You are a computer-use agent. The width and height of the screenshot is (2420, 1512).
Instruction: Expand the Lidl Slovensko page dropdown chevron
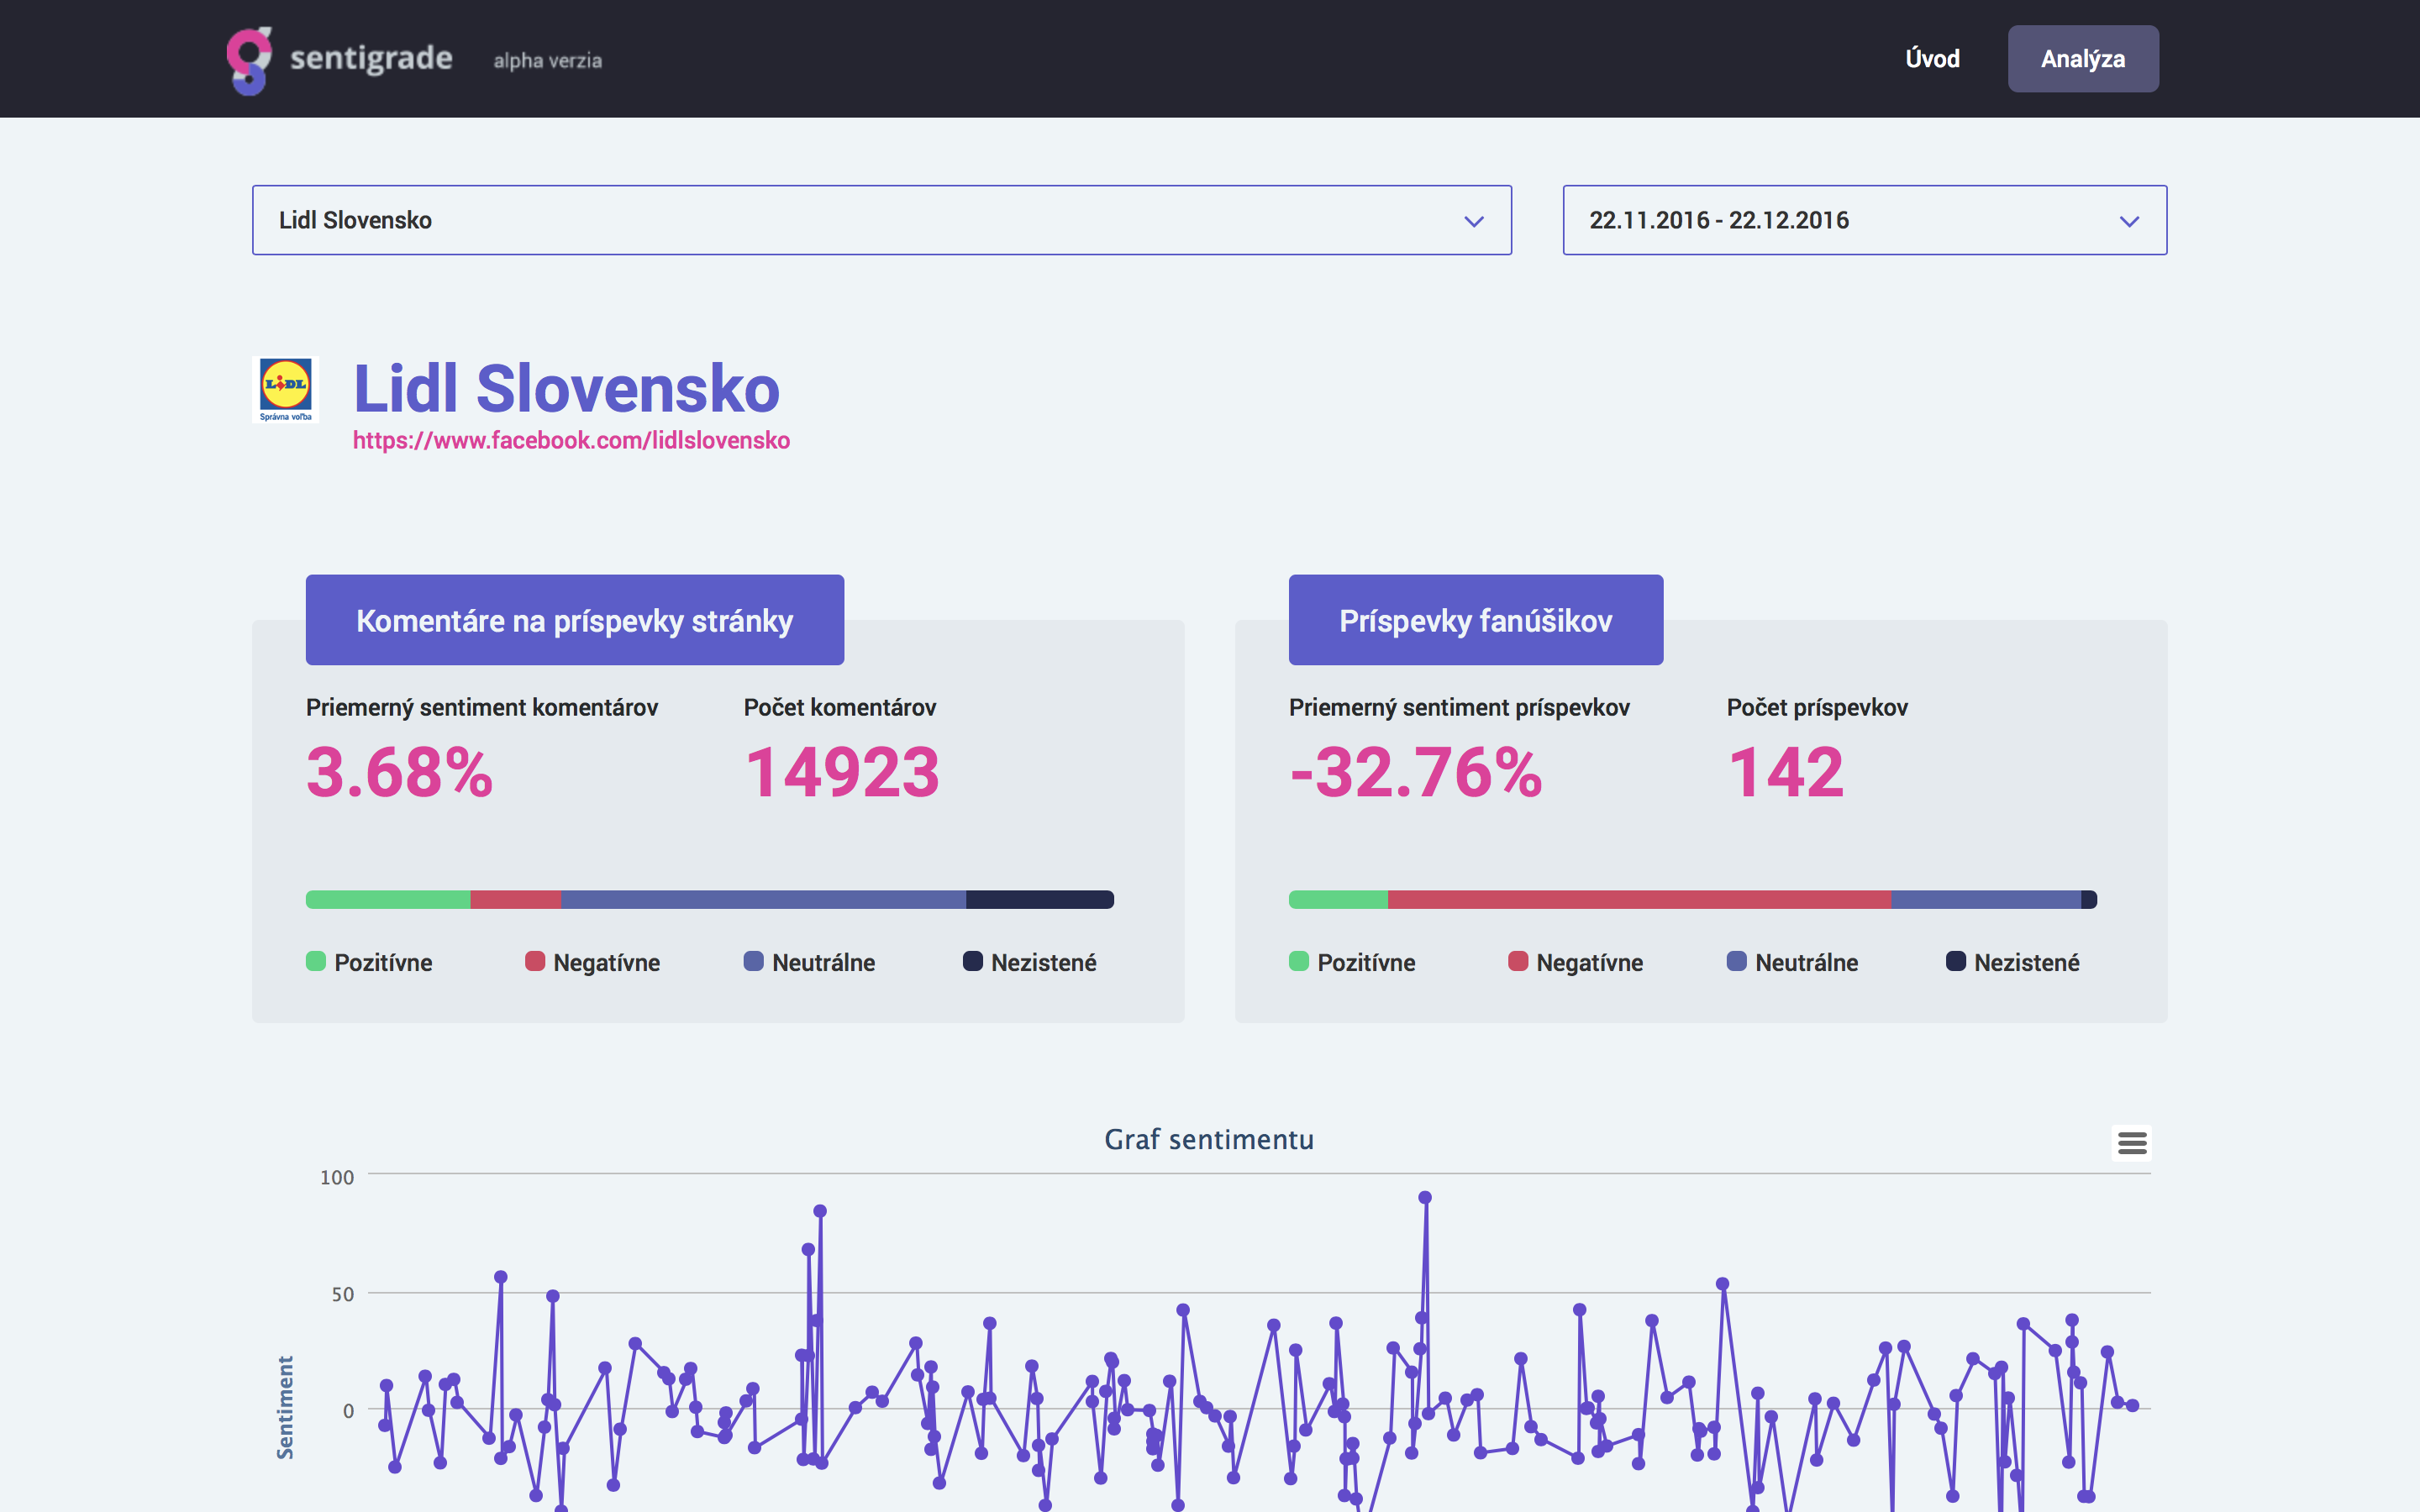tap(1473, 221)
